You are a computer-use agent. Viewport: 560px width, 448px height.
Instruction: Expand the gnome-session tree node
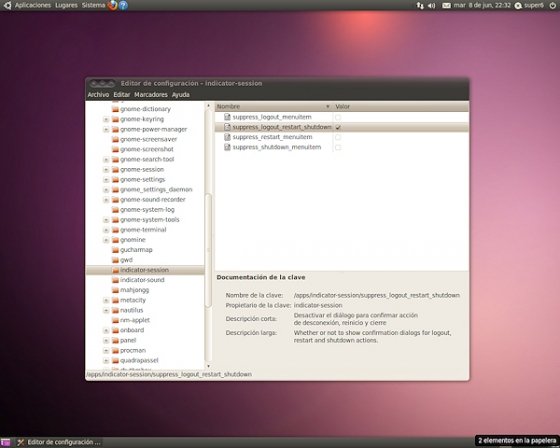coord(106,169)
